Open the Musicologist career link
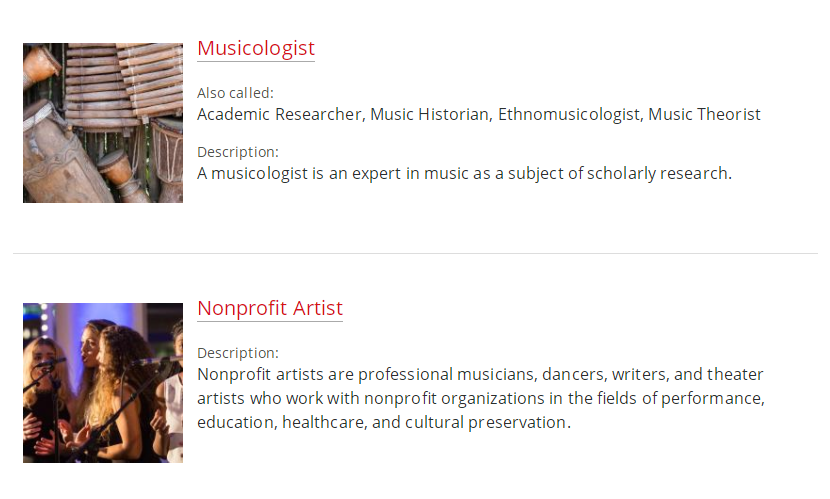 (x=256, y=48)
